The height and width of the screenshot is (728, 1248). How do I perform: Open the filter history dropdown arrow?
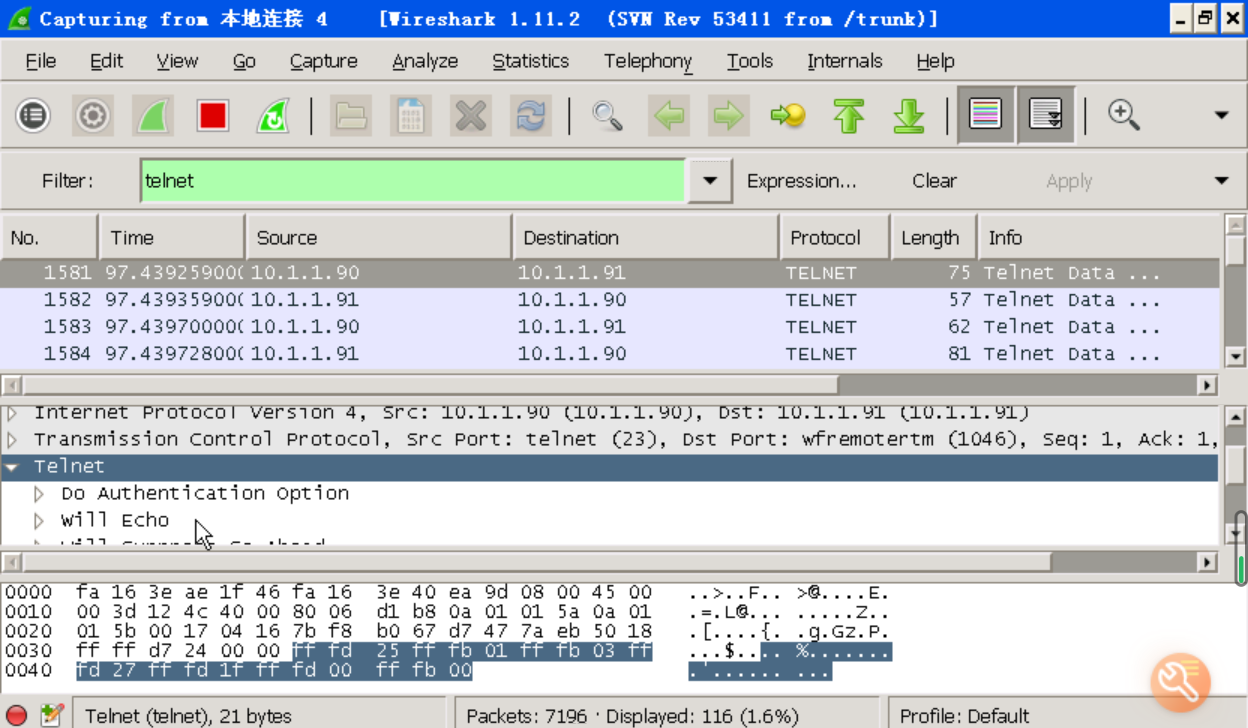tap(710, 181)
